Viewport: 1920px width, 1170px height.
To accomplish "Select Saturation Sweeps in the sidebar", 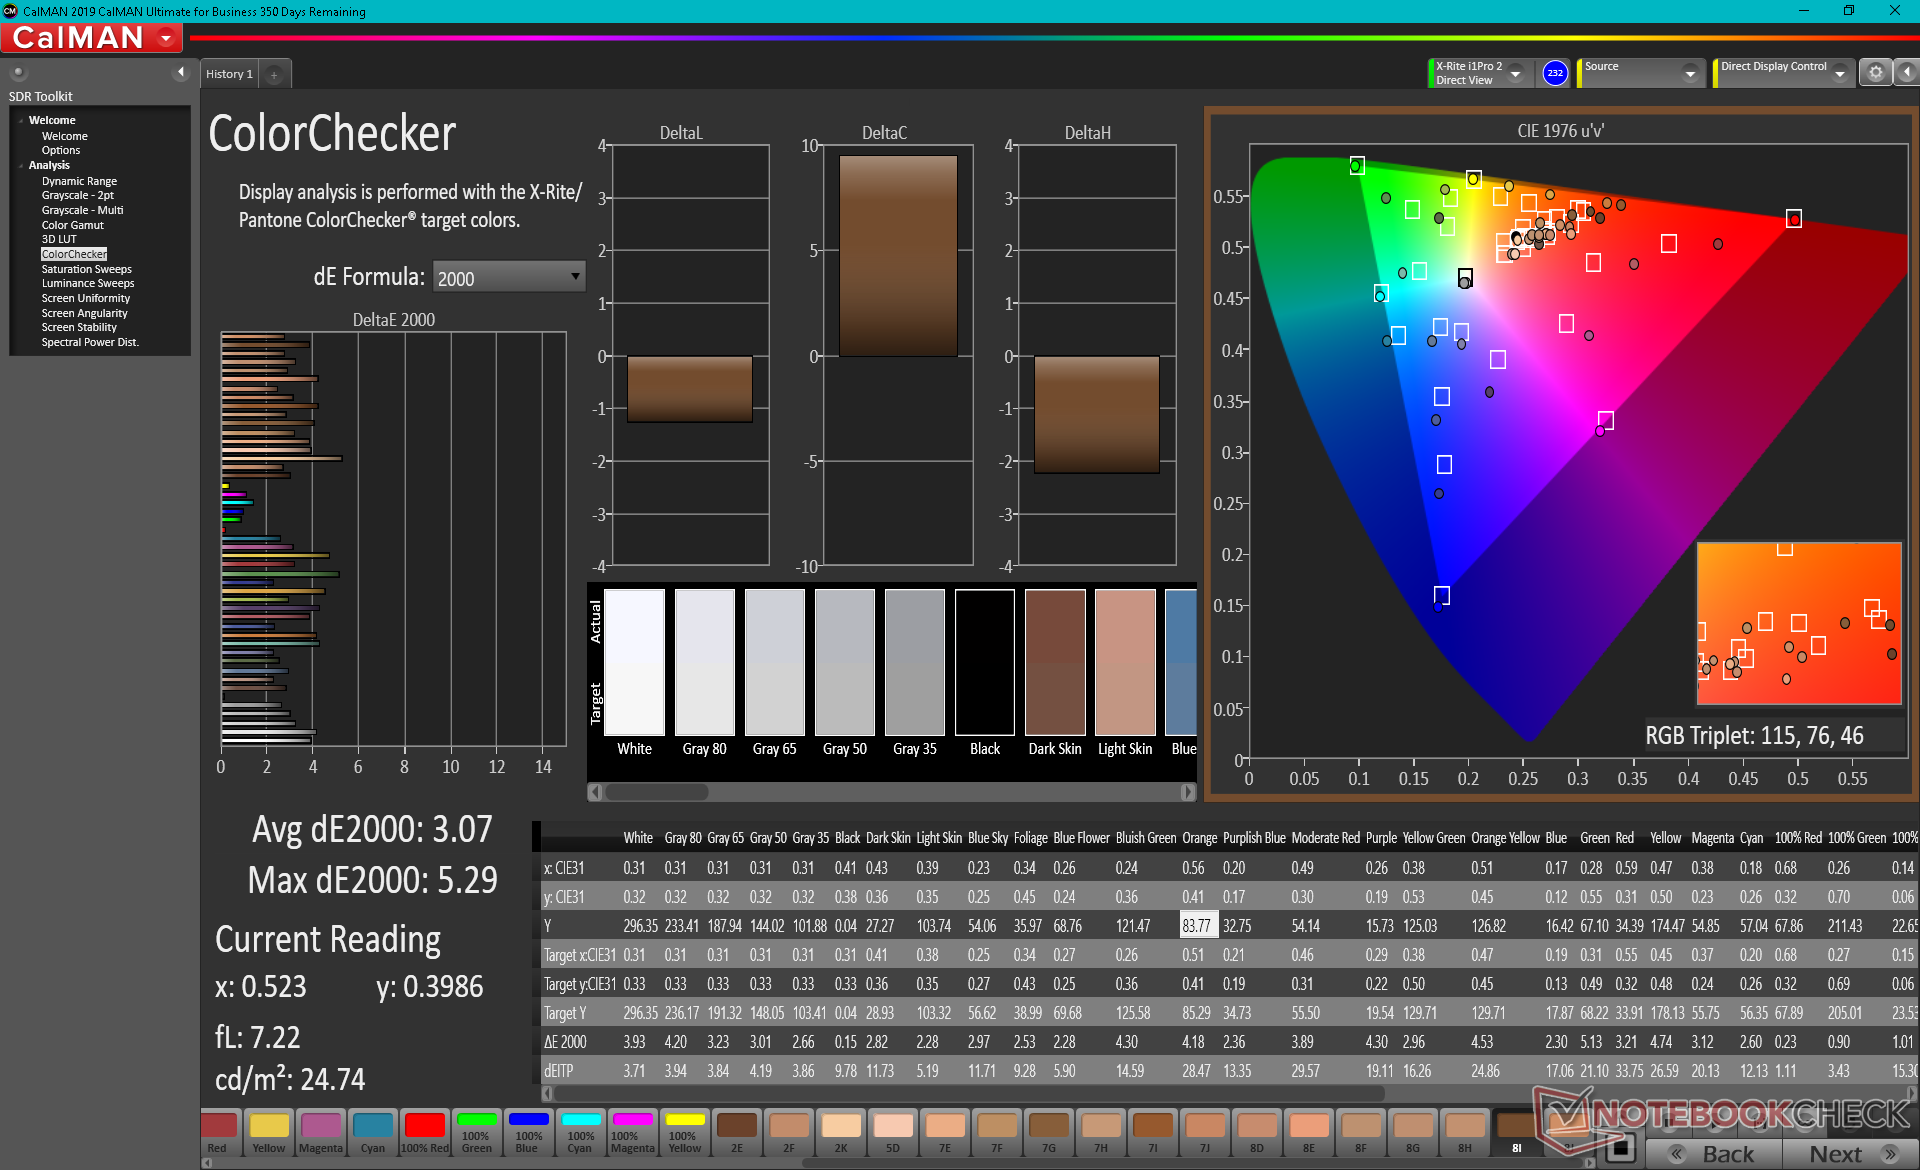I will click(x=86, y=269).
